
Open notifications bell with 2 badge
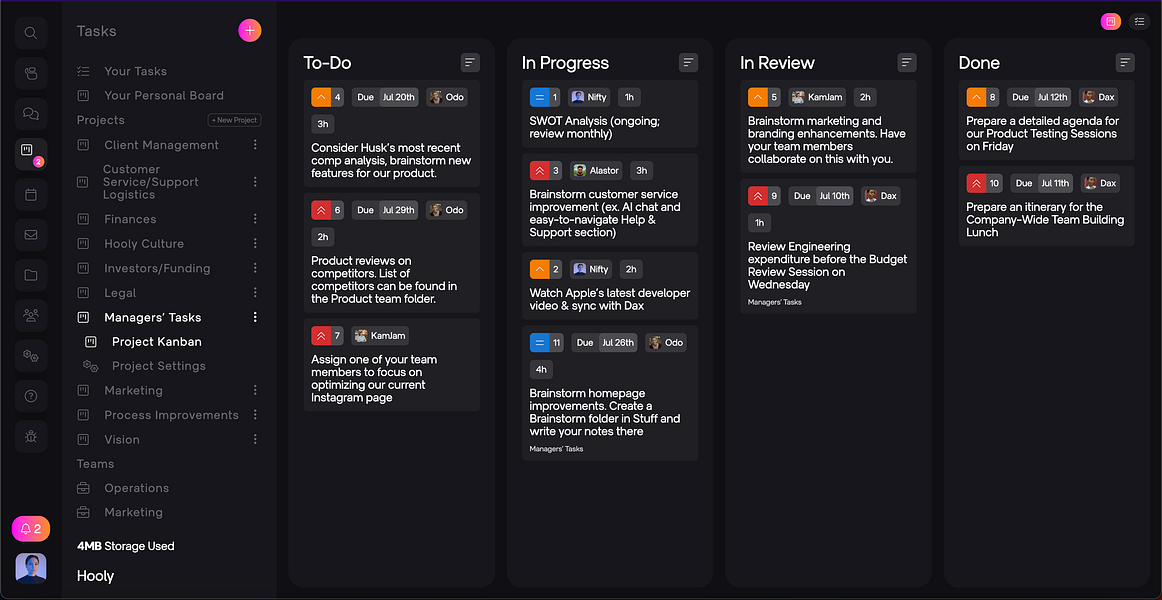pos(31,529)
